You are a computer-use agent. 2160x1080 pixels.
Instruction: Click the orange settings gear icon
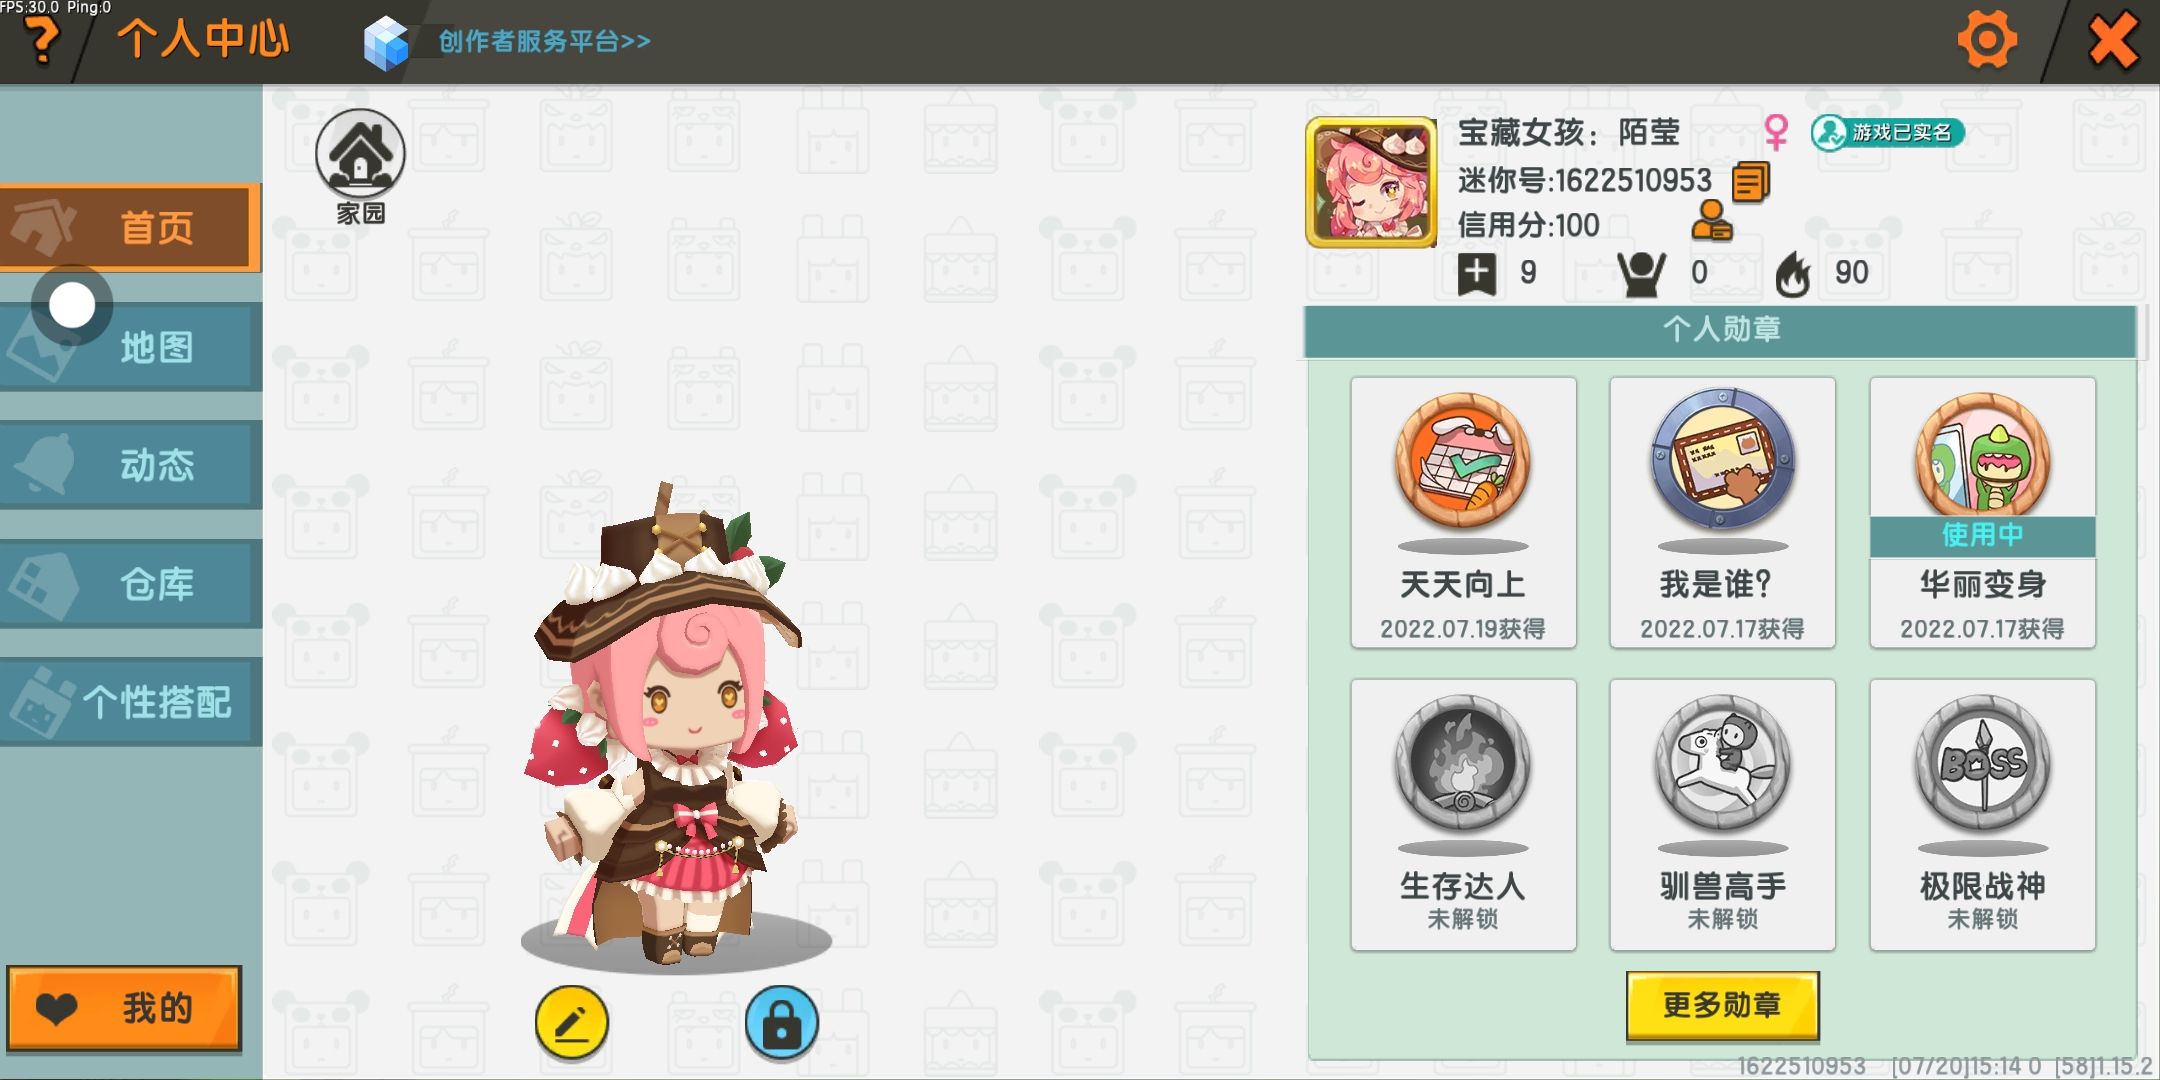1987,40
